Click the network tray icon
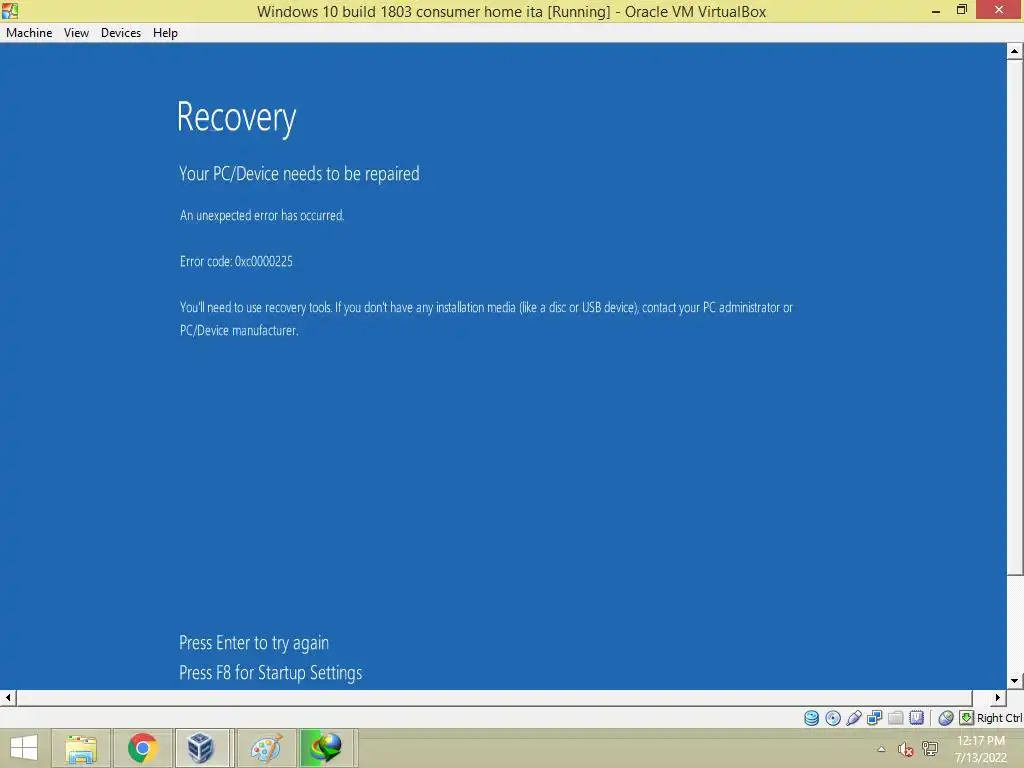The width and height of the screenshot is (1024, 768). point(930,748)
